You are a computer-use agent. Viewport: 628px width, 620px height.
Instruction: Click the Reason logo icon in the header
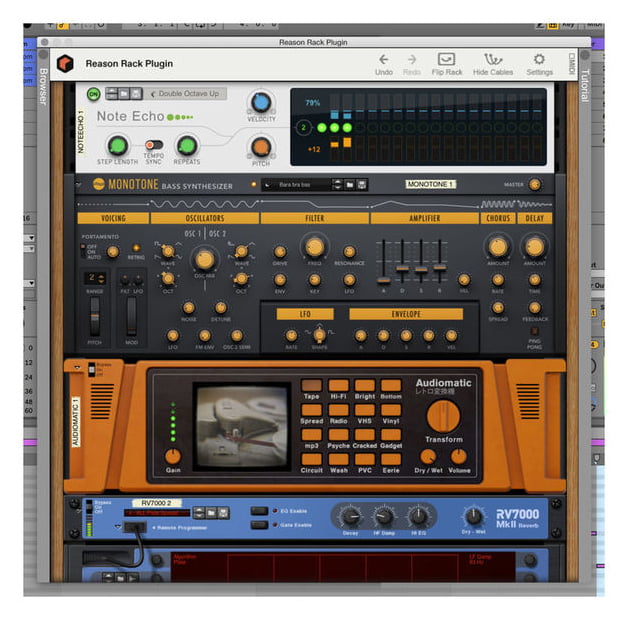point(65,63)
